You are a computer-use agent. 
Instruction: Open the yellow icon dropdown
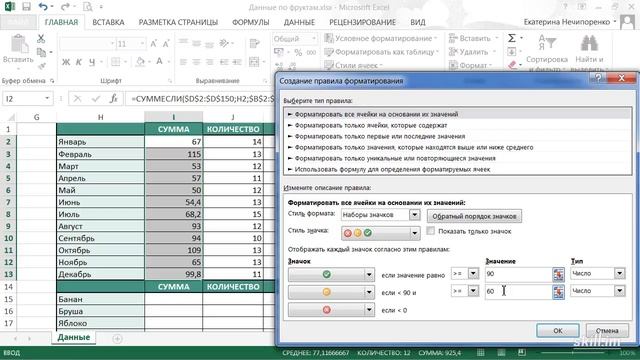click(x=369, y=292)
